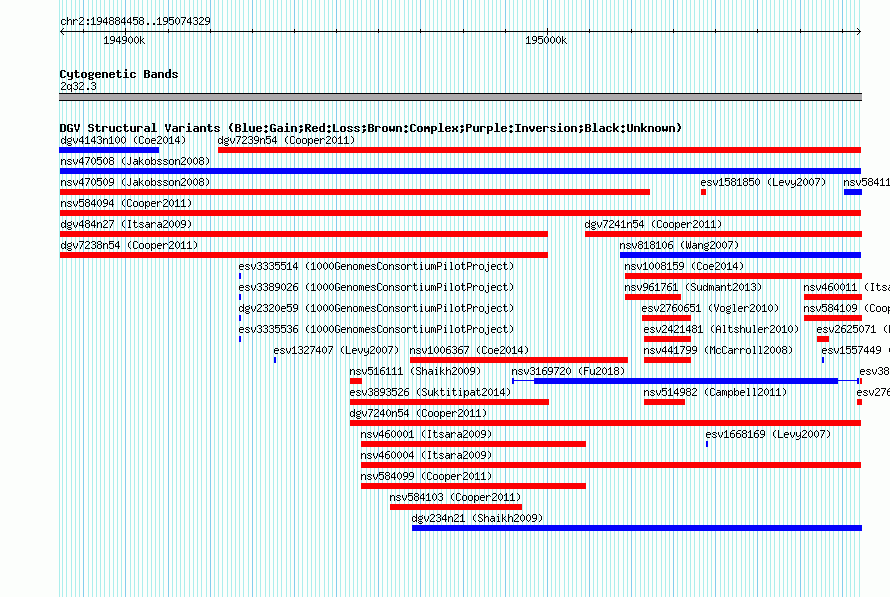This screenshot has height=597, width=890.
Task: Open variant nsv470509 (Jakobsson2008)
Action: point(355,192)
